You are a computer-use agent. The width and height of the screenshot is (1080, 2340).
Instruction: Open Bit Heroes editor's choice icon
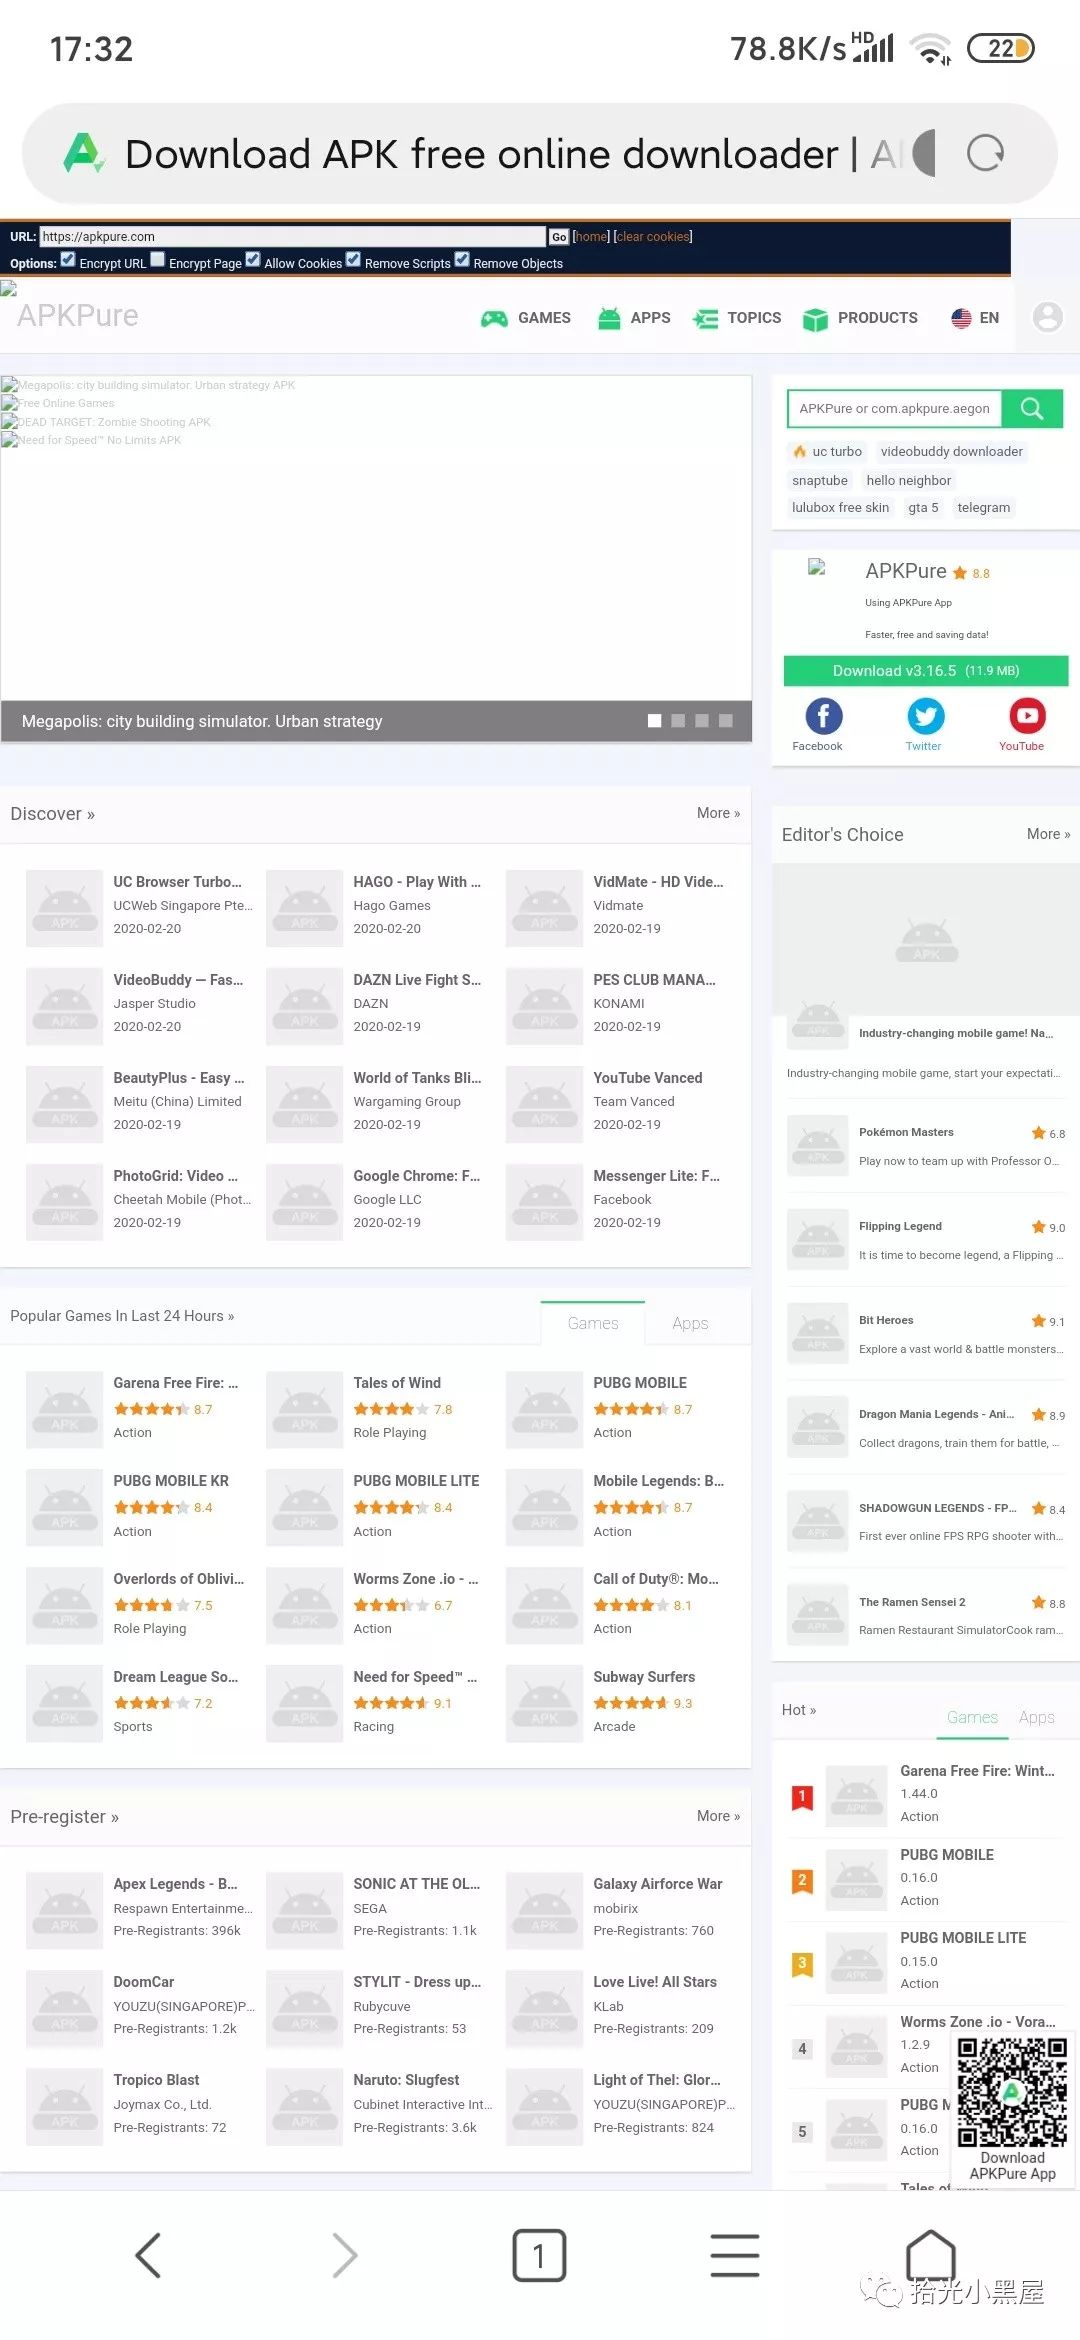818,1334
